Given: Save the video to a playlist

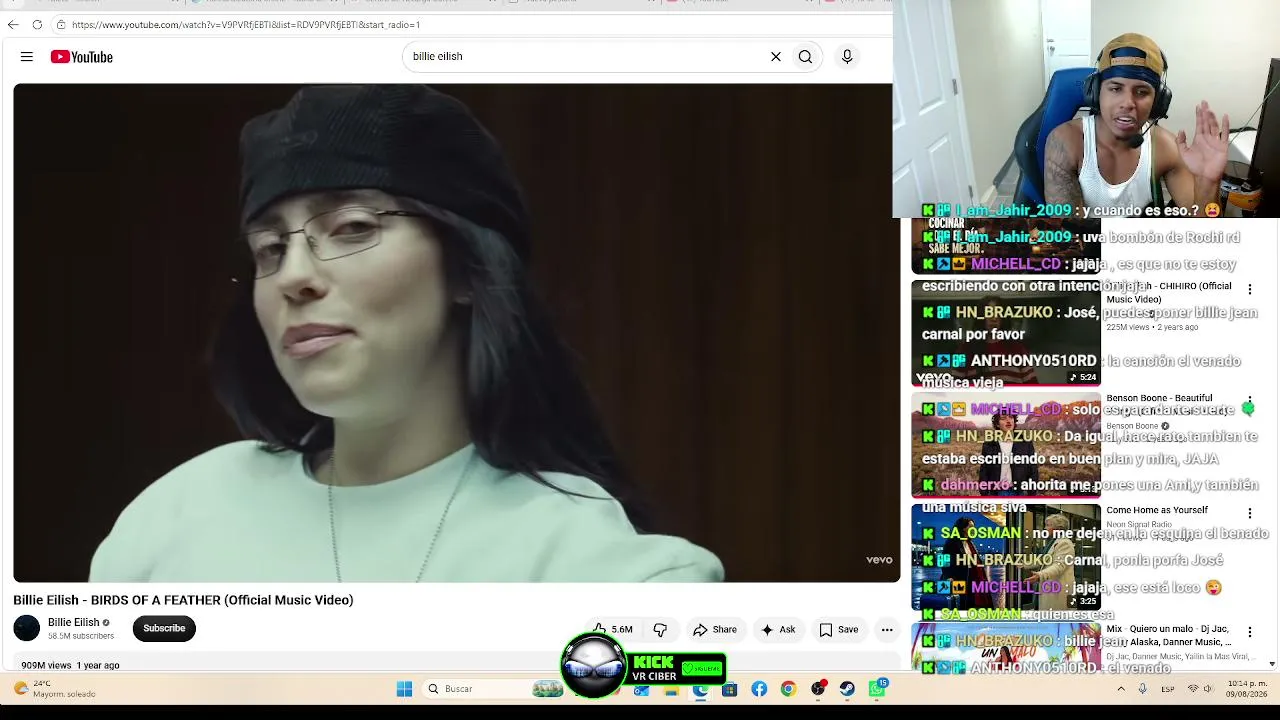Looking at the screenshot, I should [839, 629].
